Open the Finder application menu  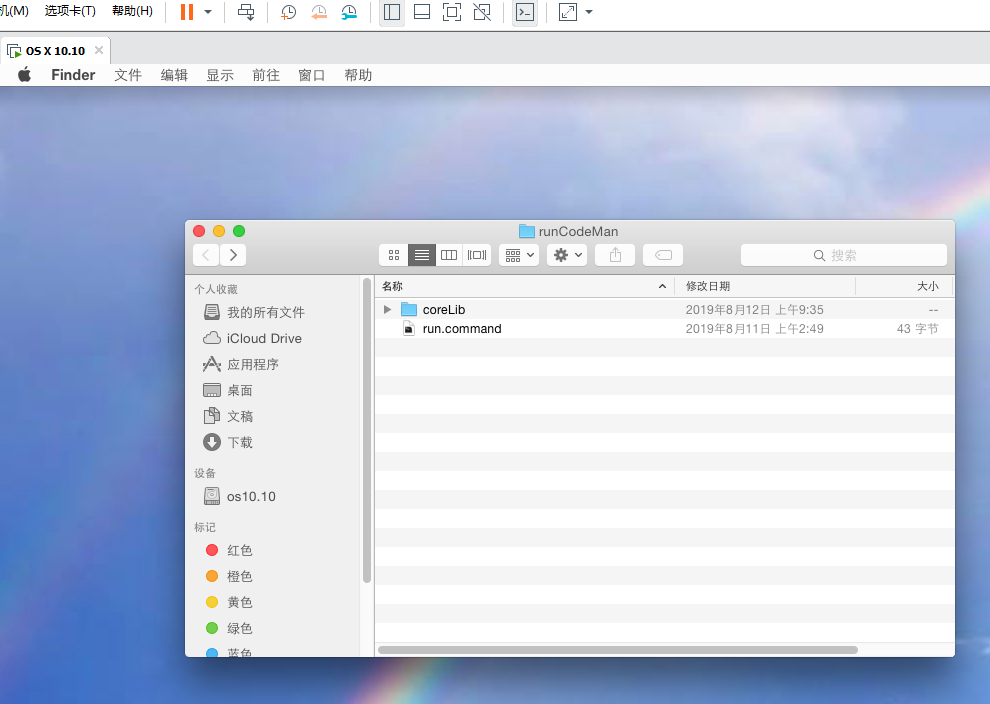[x=73, y=75]
